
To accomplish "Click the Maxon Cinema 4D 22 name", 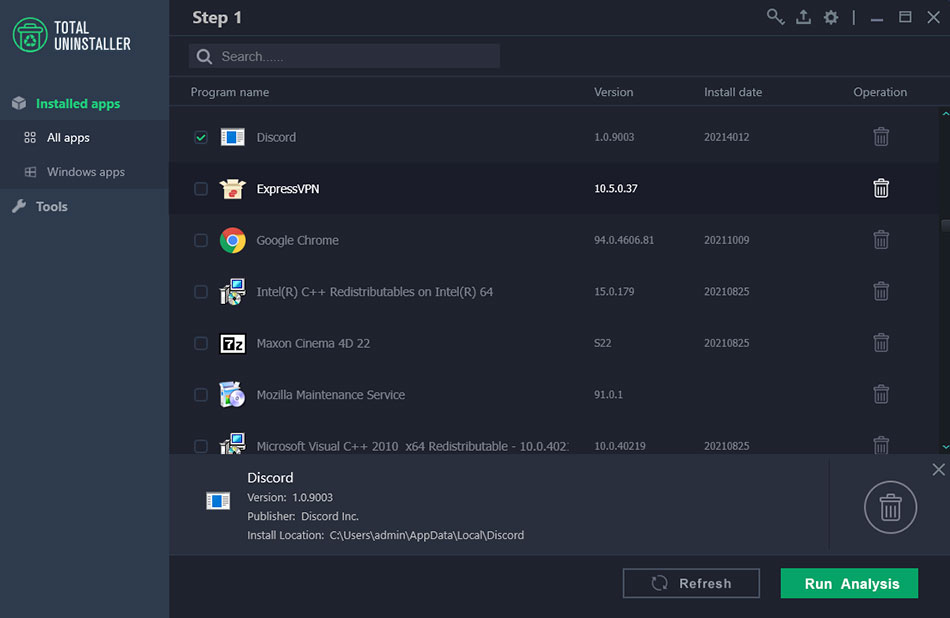I will (313, 343).
